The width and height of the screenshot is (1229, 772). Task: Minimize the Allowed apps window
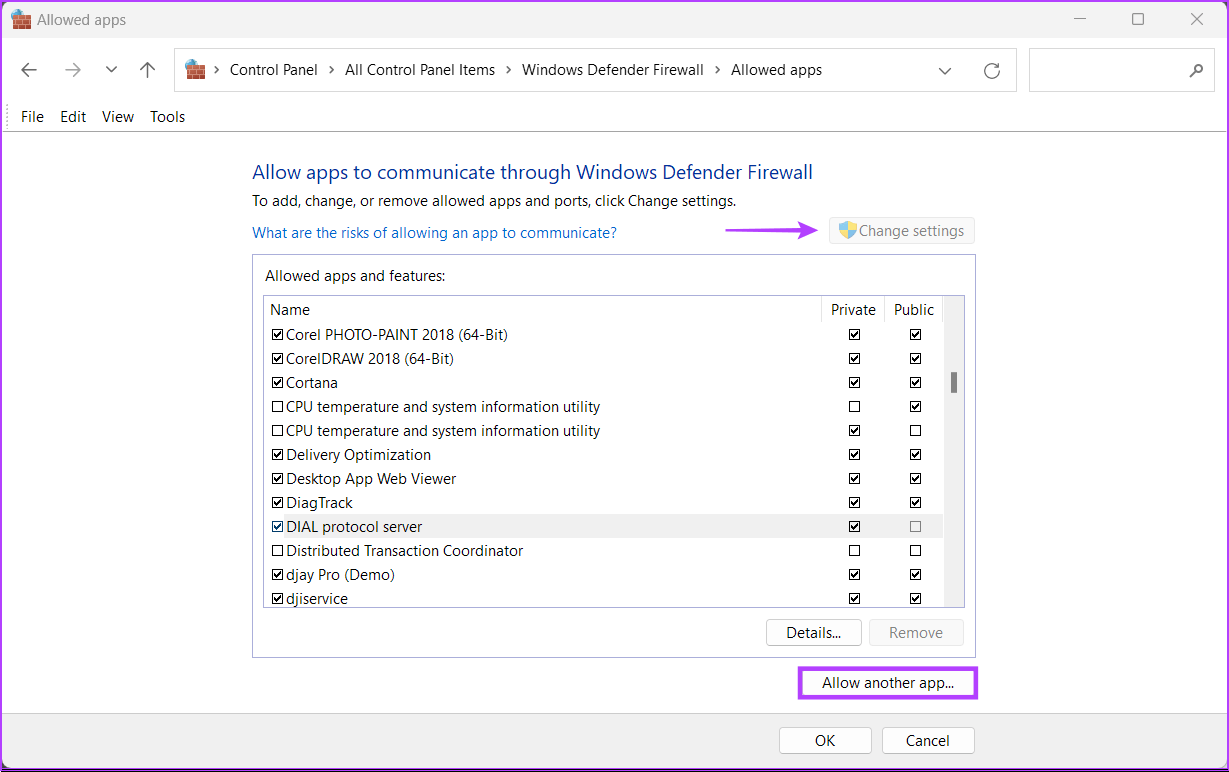pyautogui.click(x=1079, y=19)
